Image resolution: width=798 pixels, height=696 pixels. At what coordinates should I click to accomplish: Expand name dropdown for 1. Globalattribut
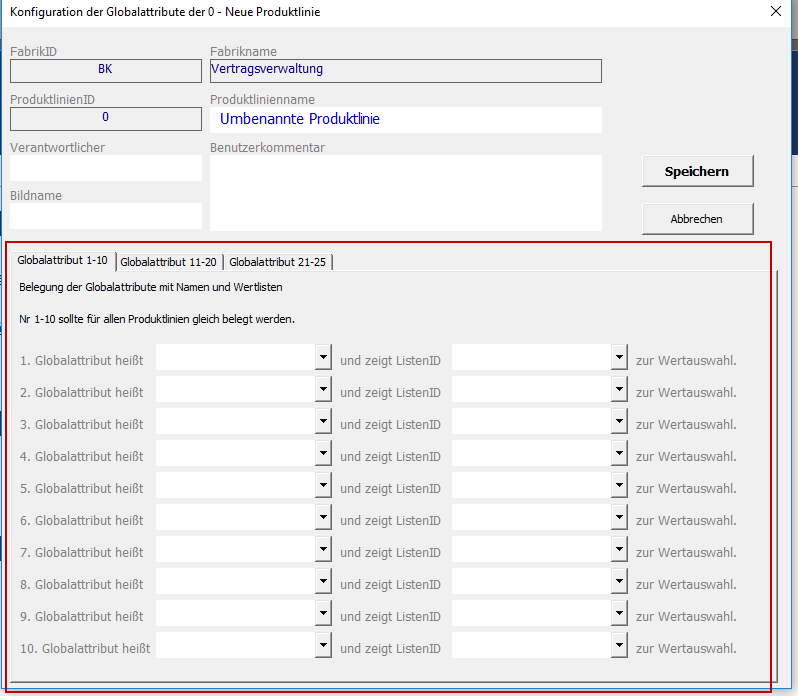pyautogui.click(x=323, y=358)
